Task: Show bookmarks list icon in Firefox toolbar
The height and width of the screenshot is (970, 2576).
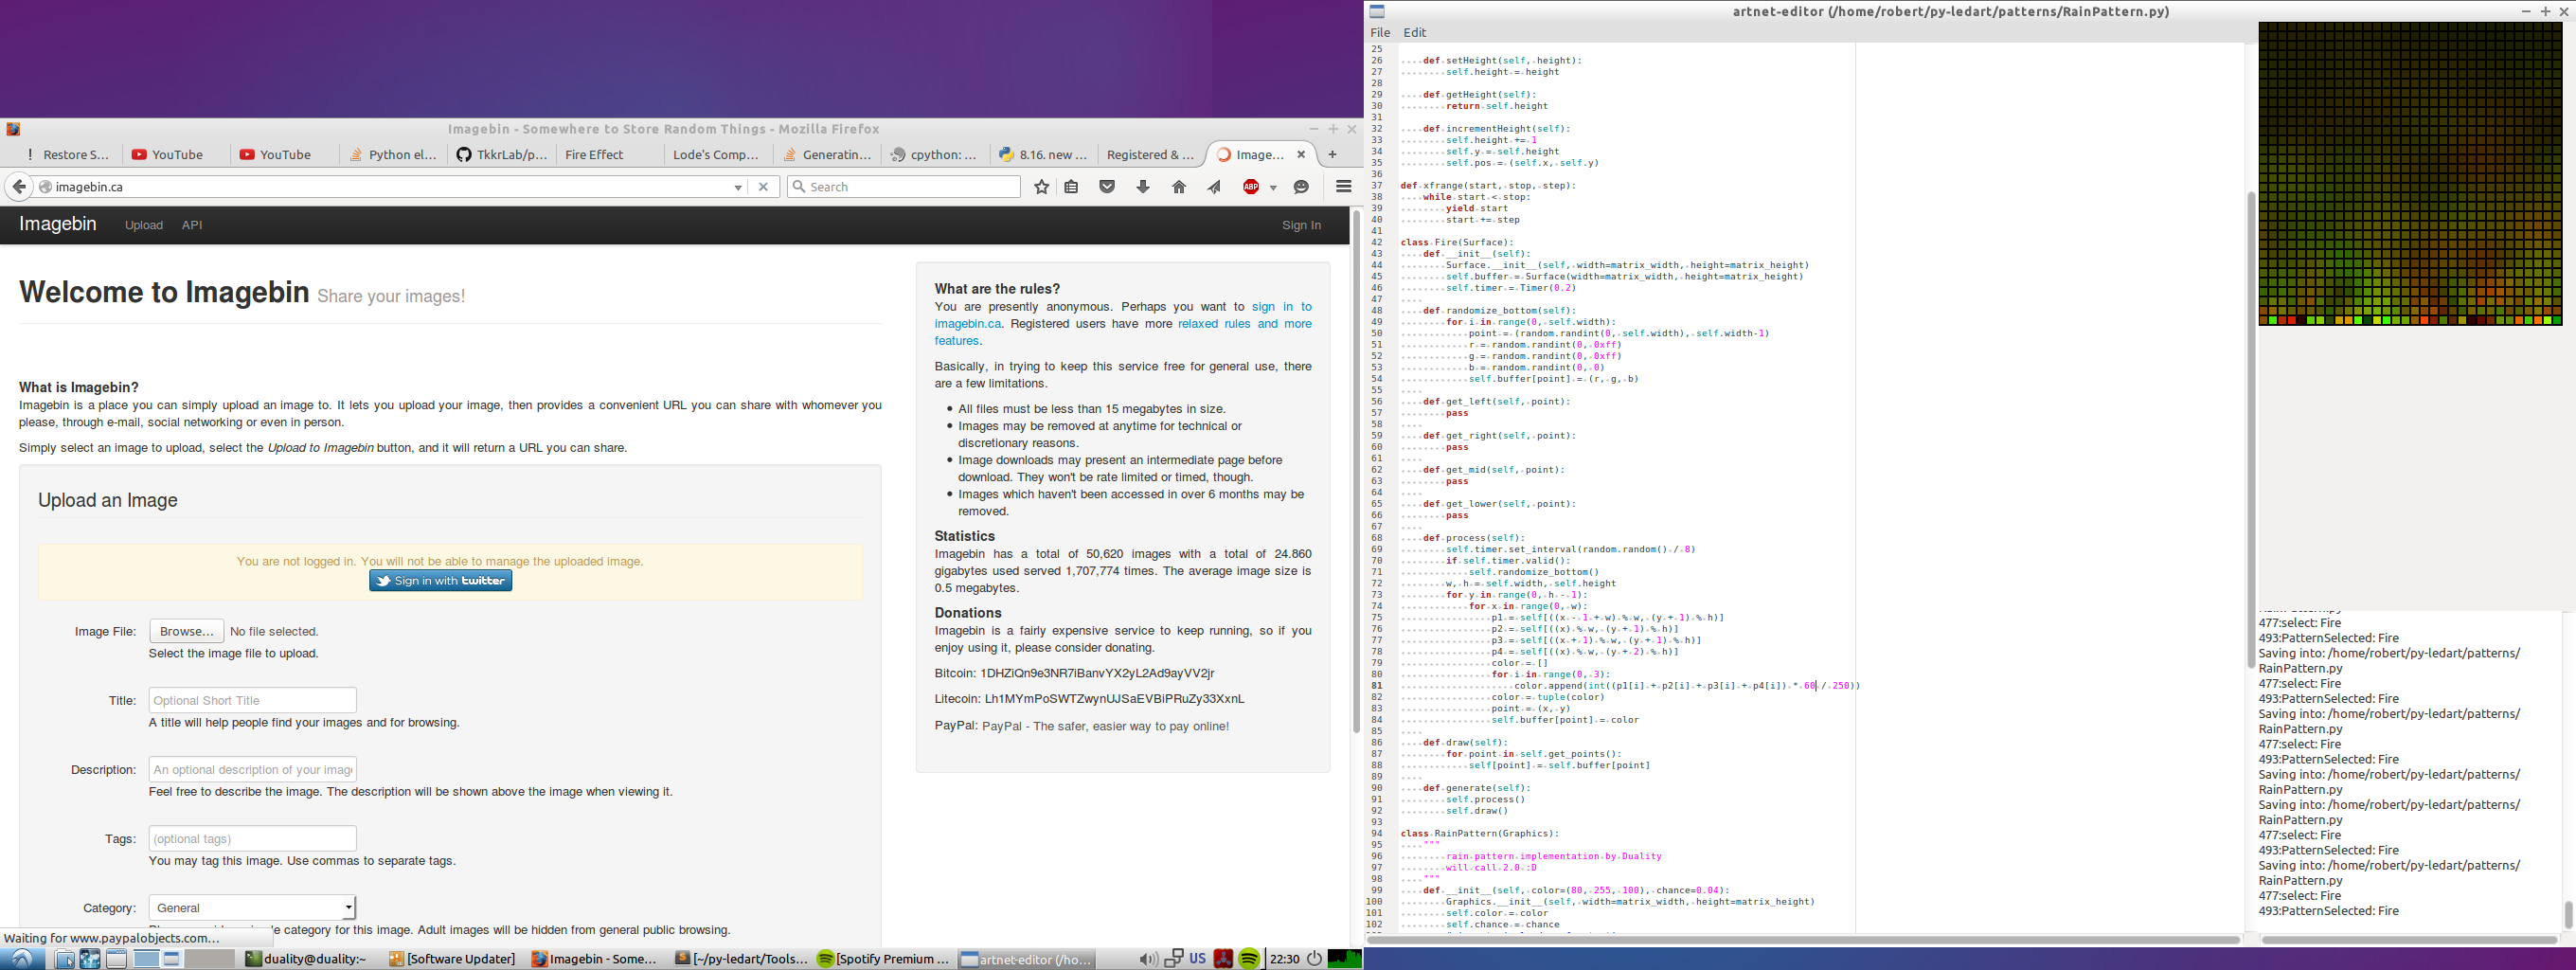Action: pos(1071,187)
